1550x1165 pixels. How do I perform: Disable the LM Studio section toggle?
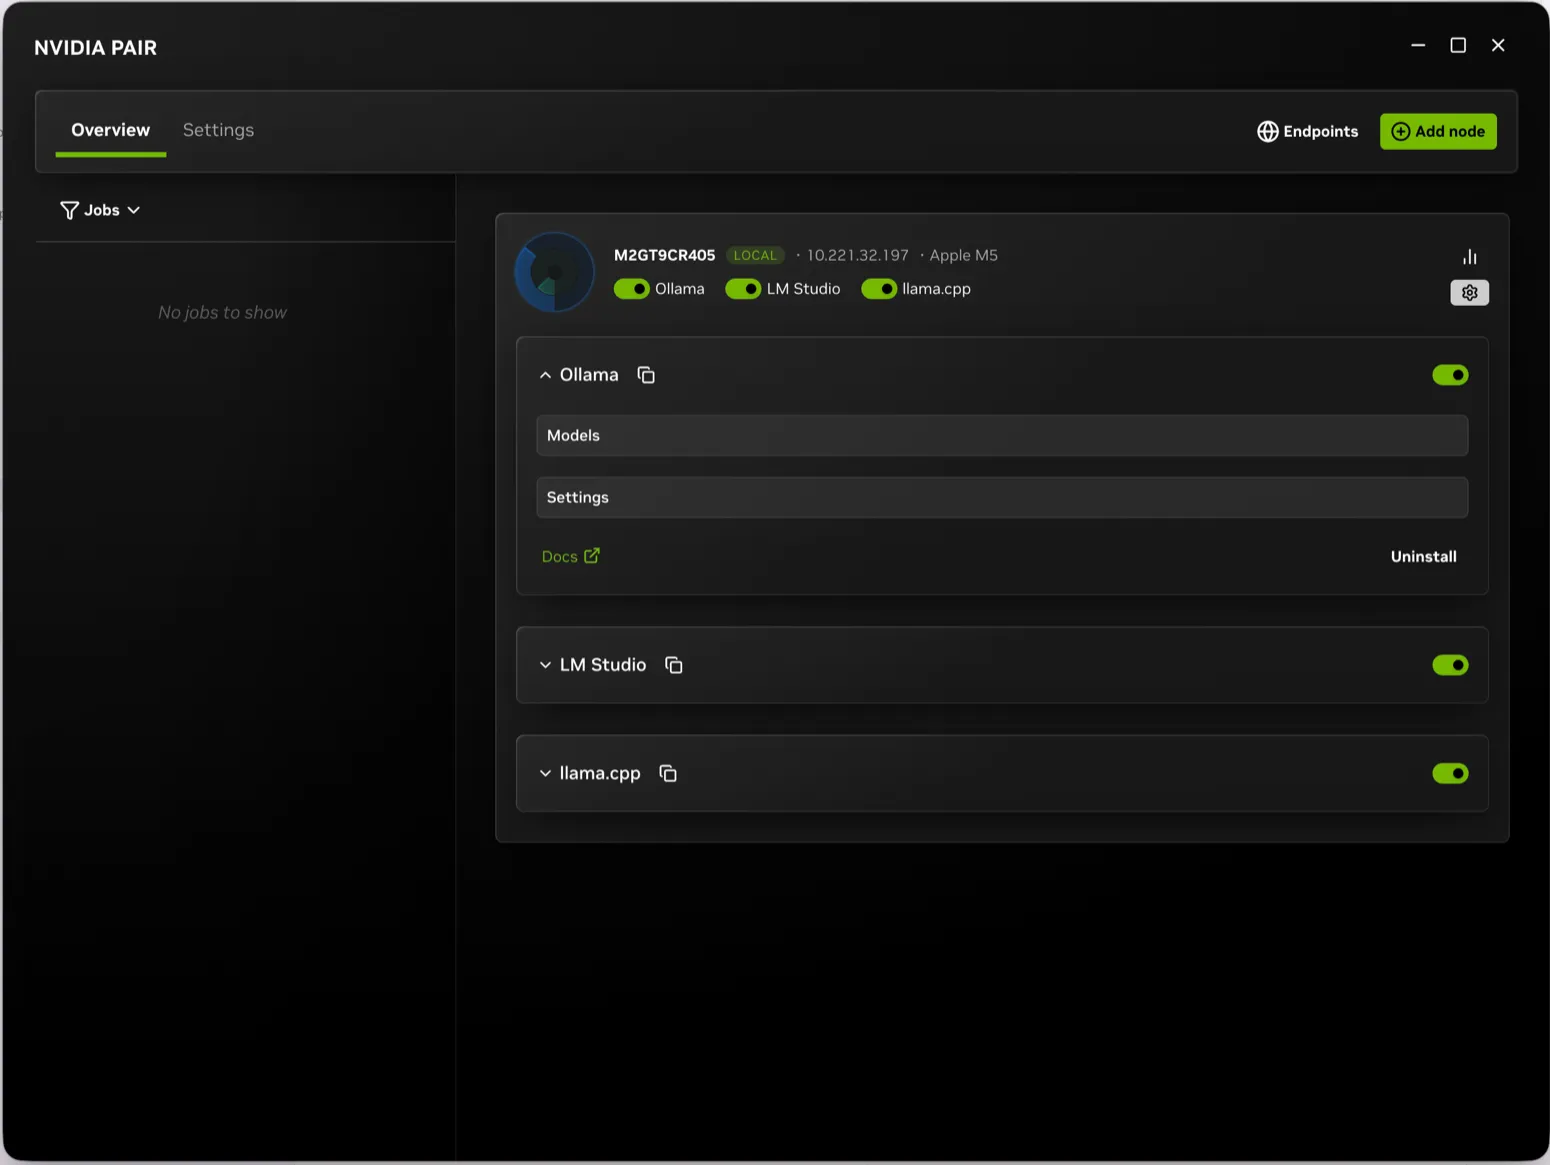[x=1450, y=665]
